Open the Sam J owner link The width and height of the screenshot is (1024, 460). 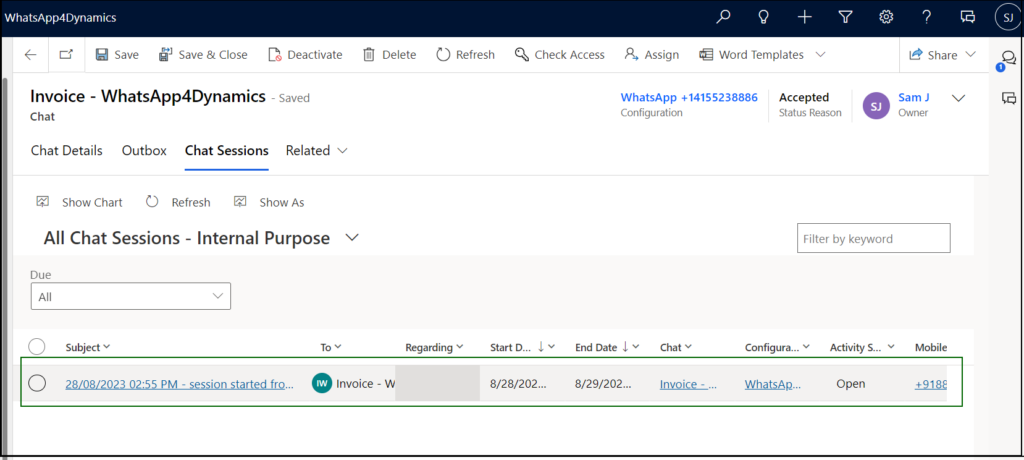(914, 97)
